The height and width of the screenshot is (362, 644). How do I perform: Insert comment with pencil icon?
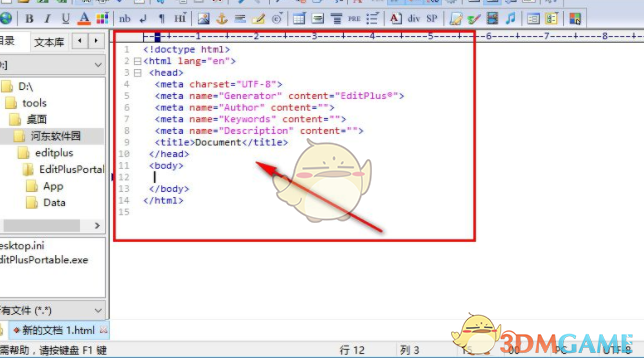click(258, 18)
